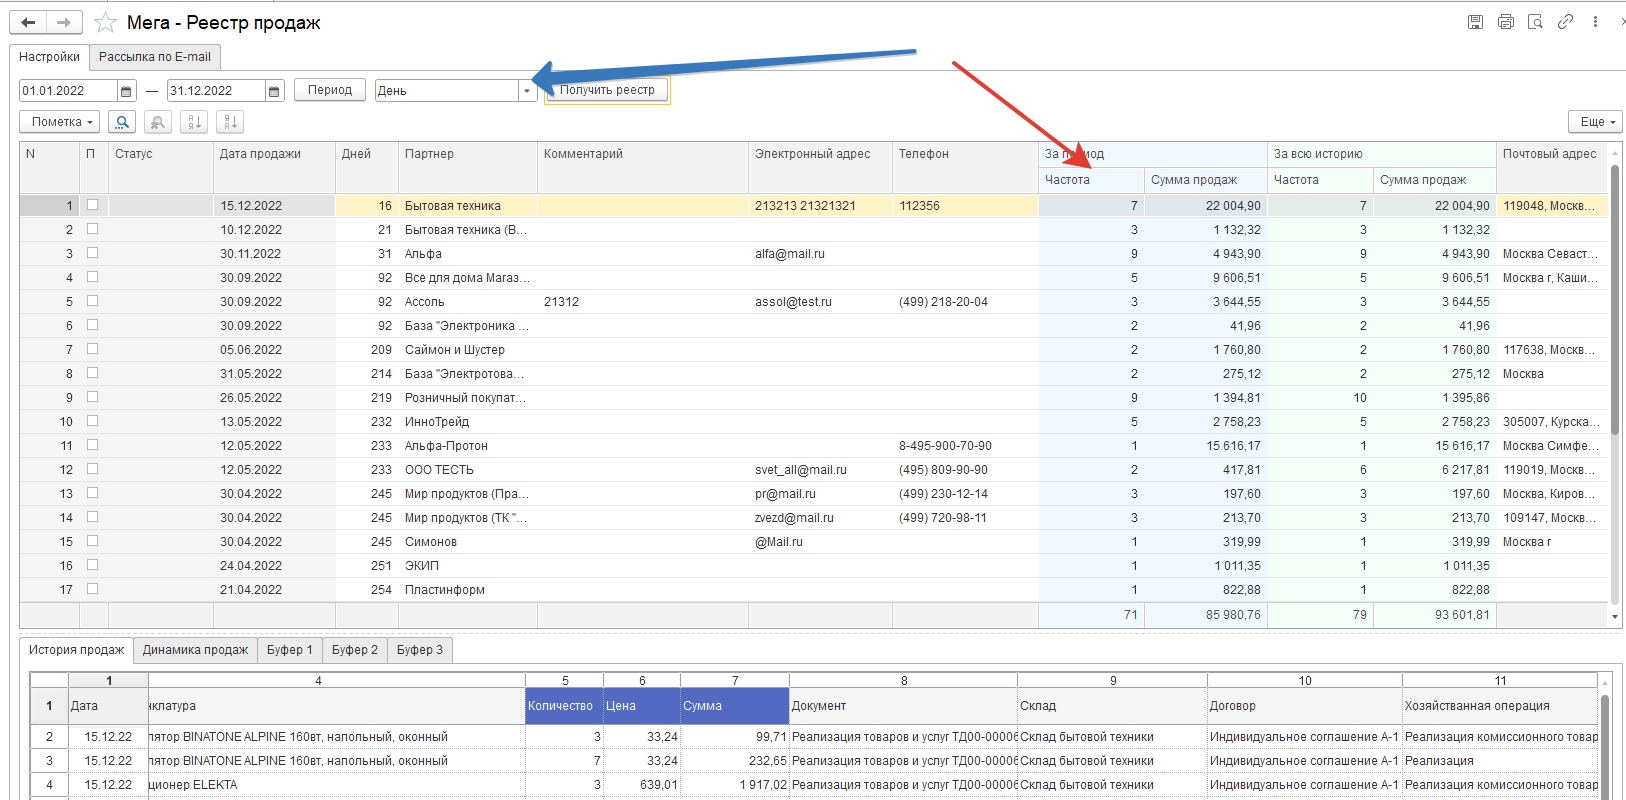Open the Буфер 2 tab
This screenshot has height=800, width=1626.
355,650
